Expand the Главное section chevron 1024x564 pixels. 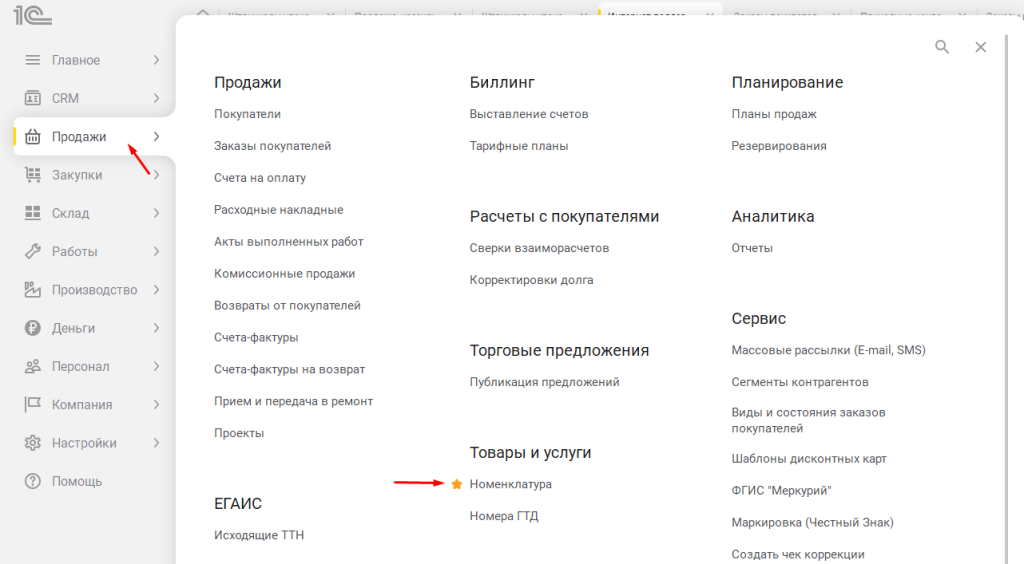click(156, 60)
